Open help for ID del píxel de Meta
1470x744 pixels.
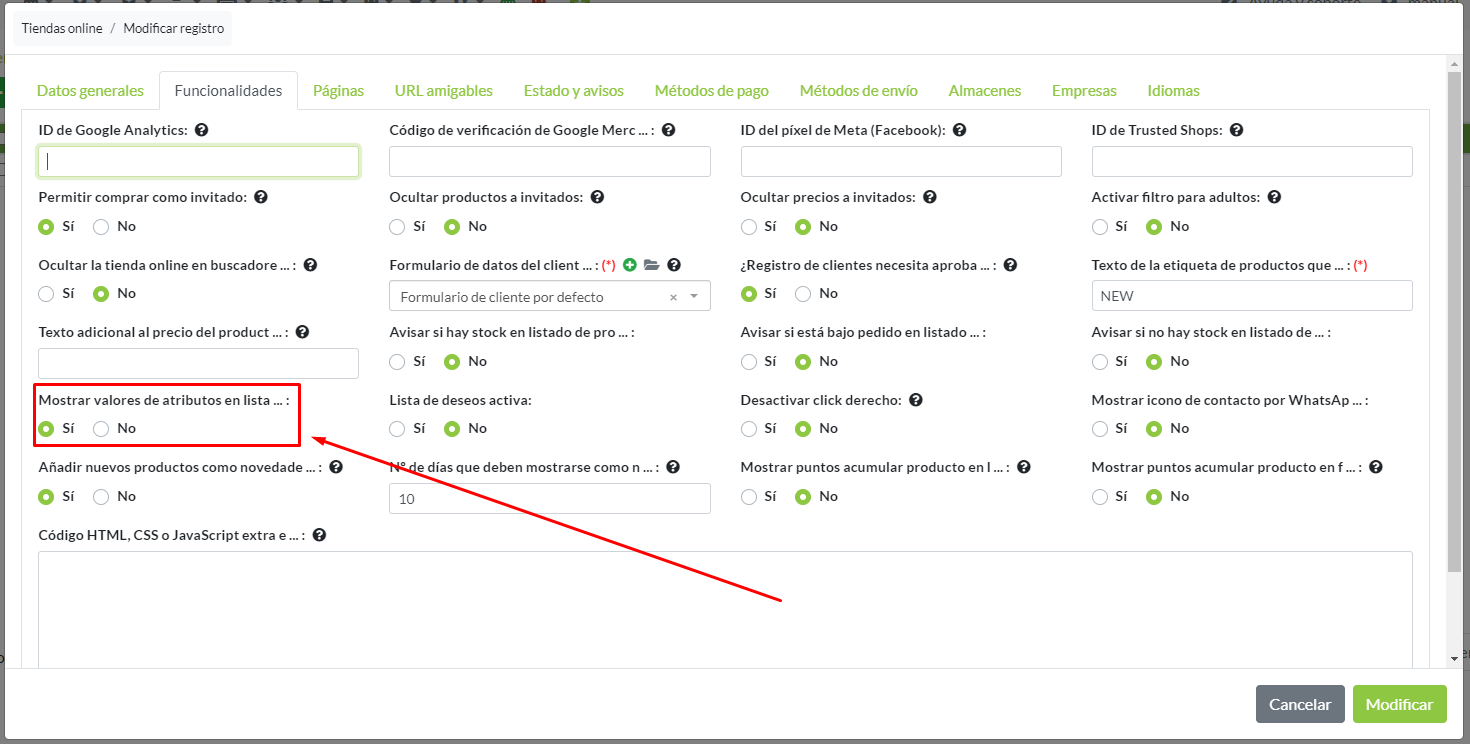959,129
